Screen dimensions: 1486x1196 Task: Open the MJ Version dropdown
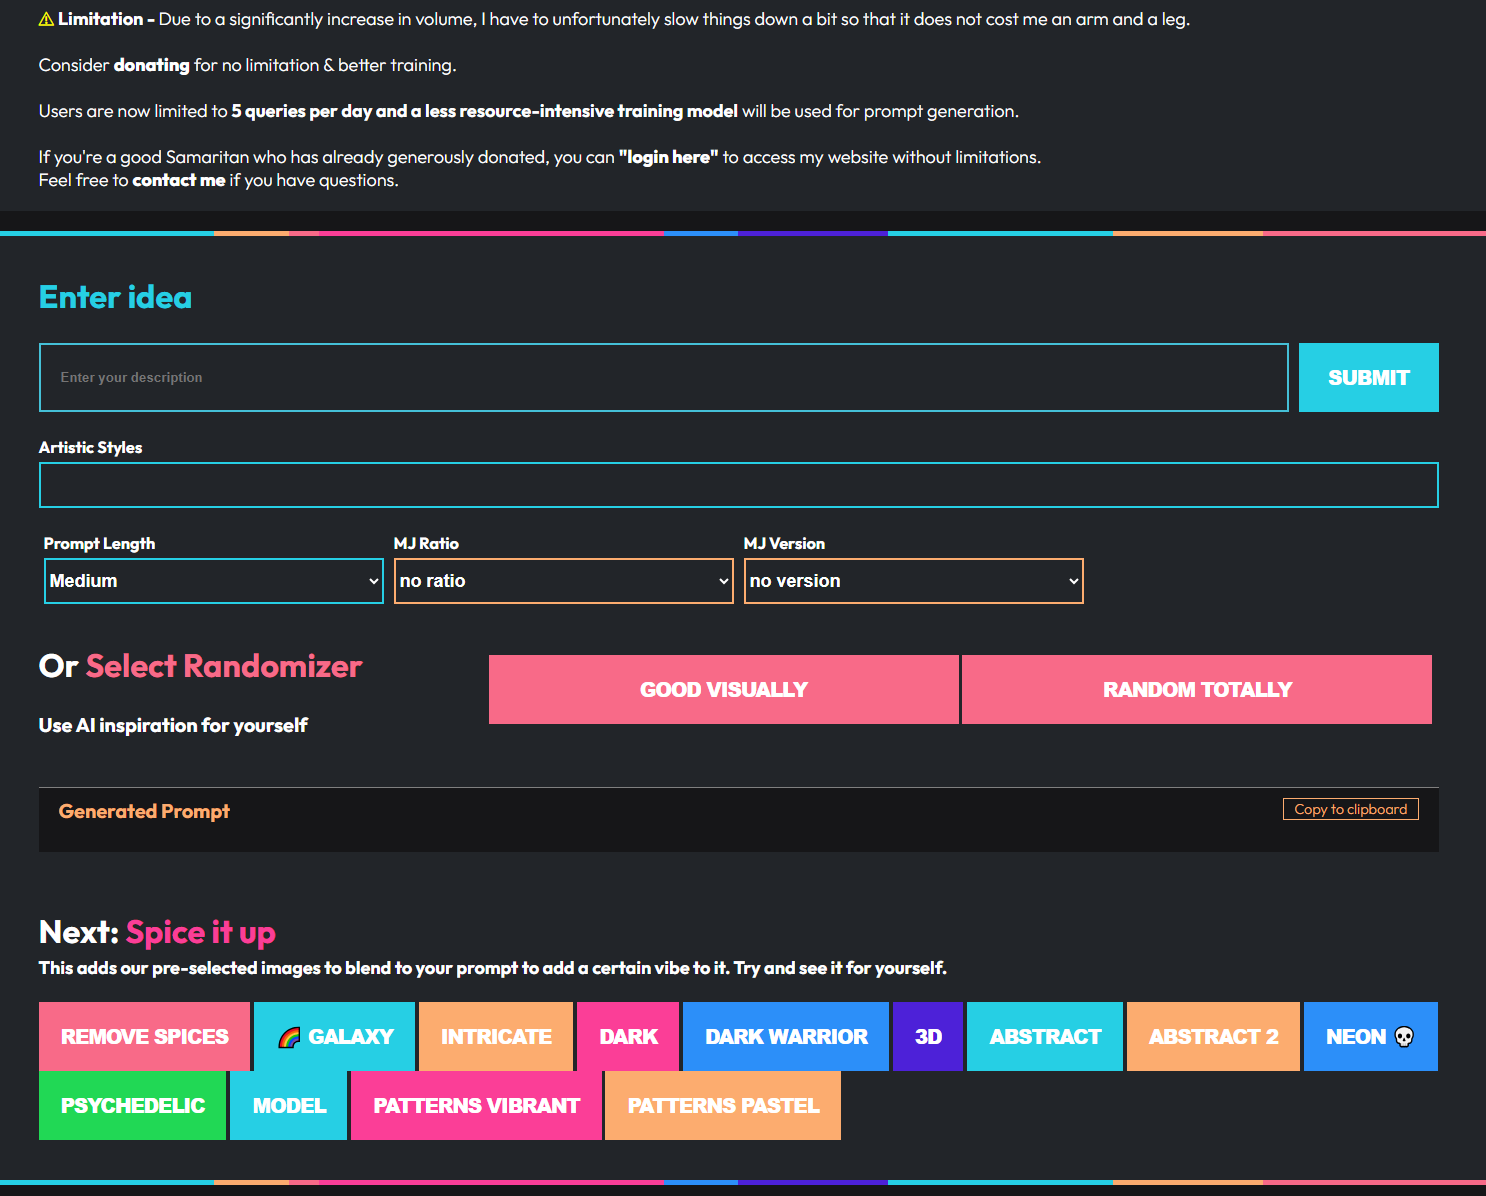[914, 581]
